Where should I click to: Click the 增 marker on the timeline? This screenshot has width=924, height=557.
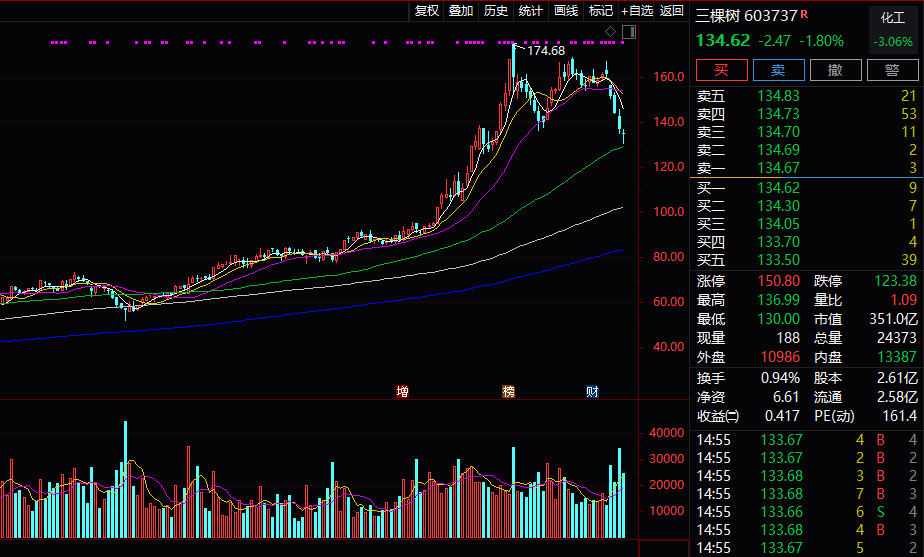[x=402, y=391]
